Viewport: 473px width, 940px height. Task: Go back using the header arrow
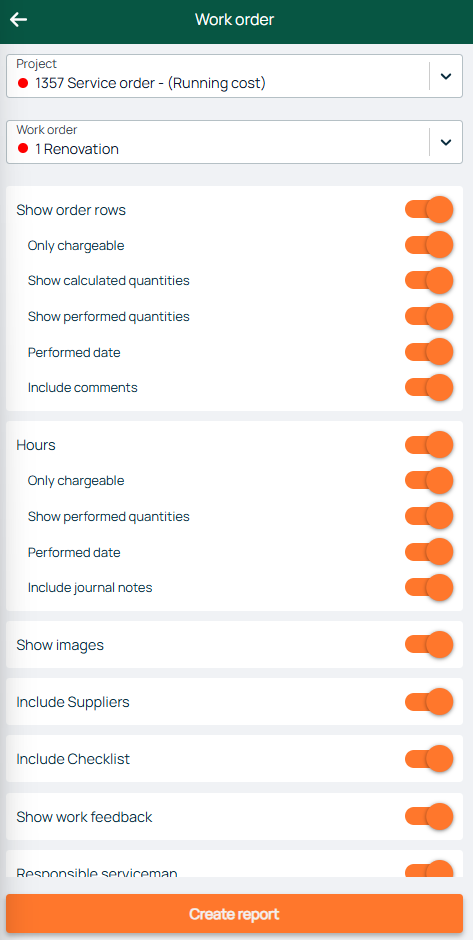[x=19, y=20]
